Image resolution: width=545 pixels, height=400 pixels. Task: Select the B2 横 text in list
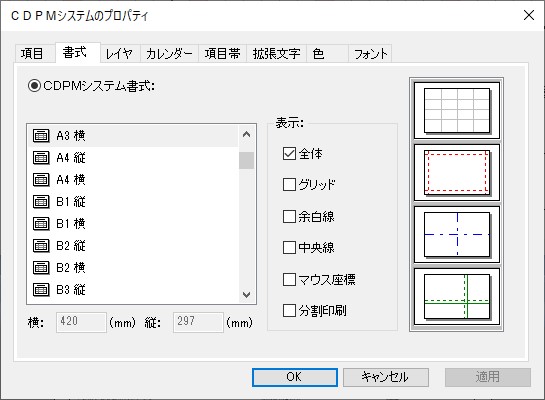click(71, 268)
